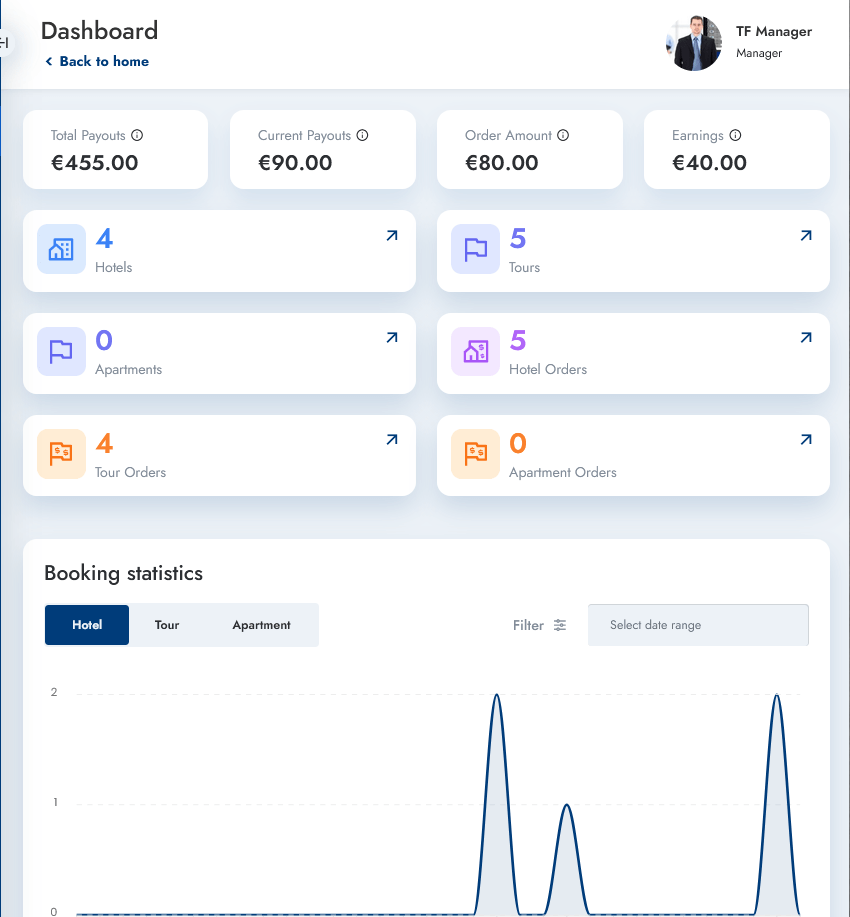The height and width of the screenshot is (917, 850).
Task: Click the Dashboard heading
Action: [x=99, y=31]
